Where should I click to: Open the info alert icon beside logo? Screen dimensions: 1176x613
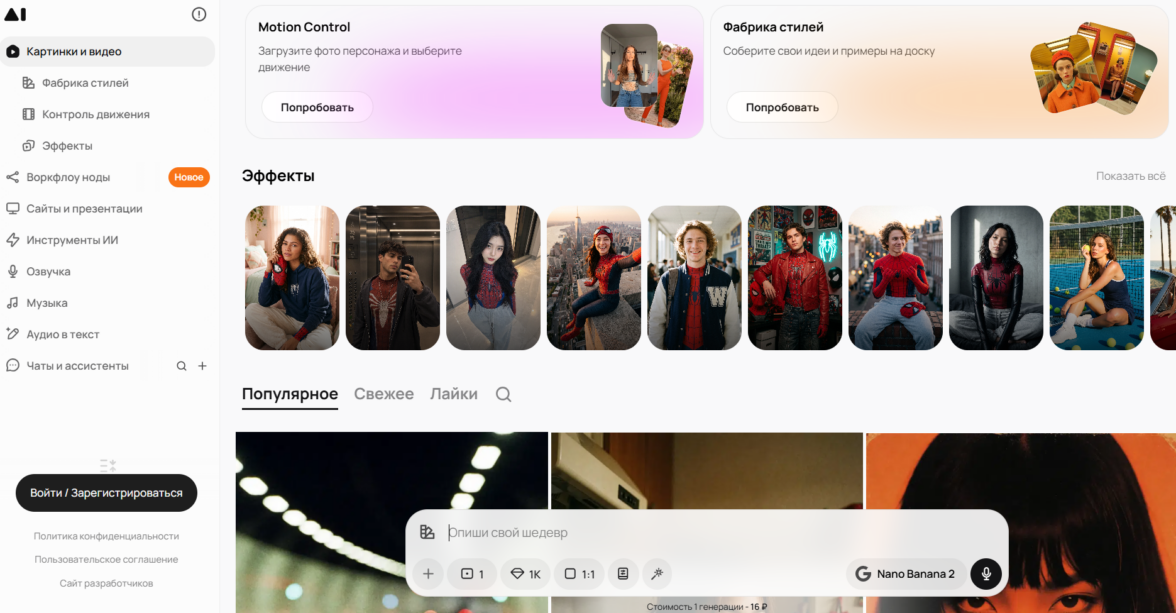[x=199, y=14]
